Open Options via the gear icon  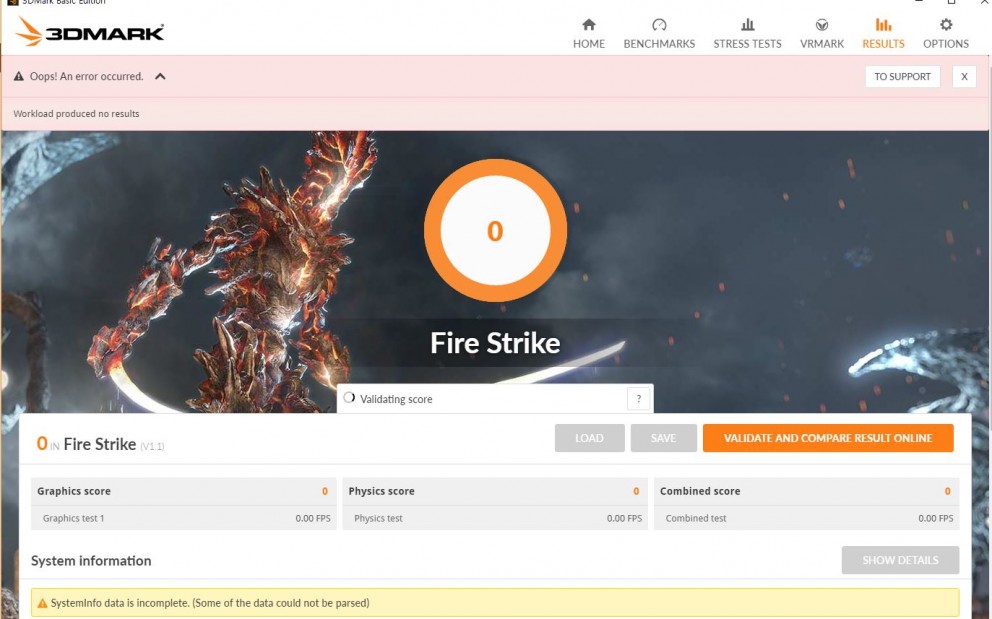(x=946, y=25)
